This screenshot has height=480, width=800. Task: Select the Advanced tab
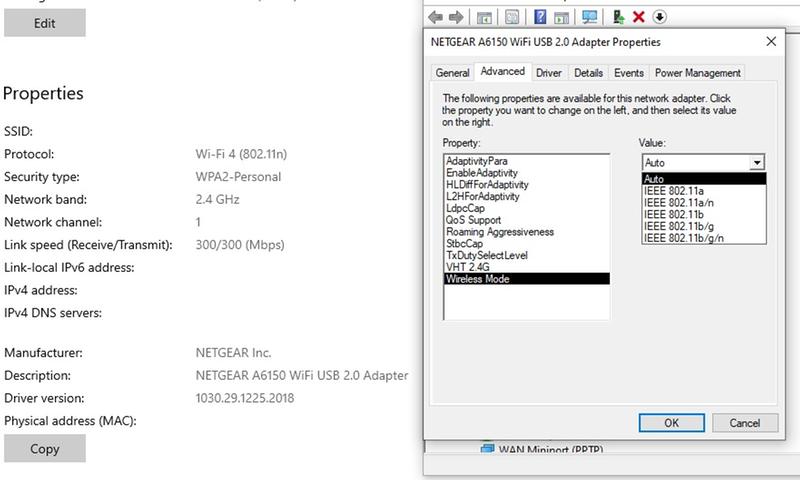click(503, 71)
